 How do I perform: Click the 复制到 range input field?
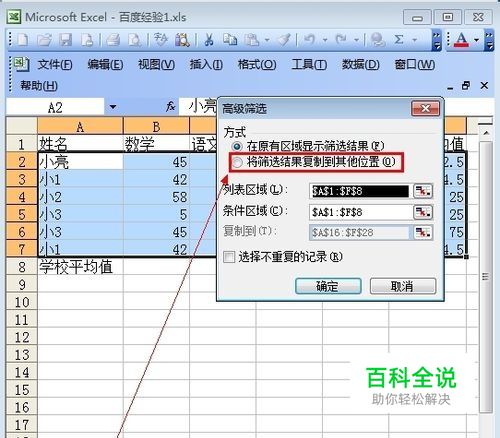click(x=360, y=233)
